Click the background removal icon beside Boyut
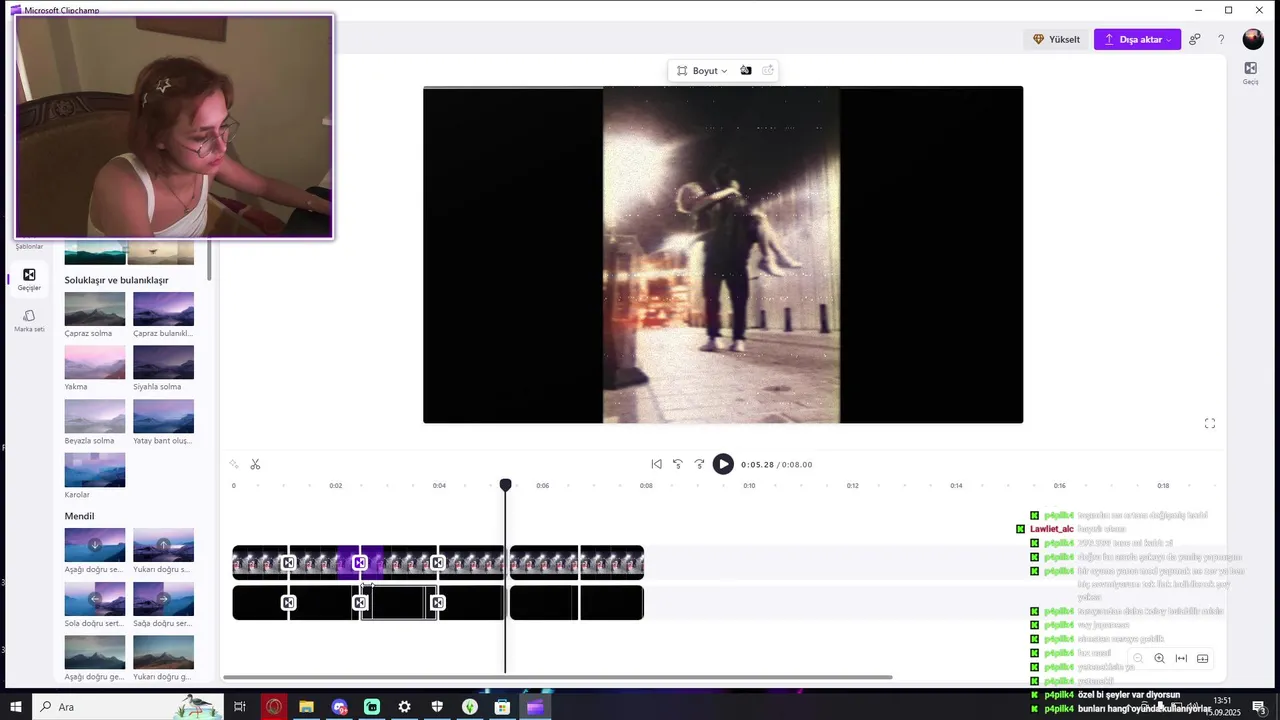Viewport: 1280px width, 720px height. point(745,71)
